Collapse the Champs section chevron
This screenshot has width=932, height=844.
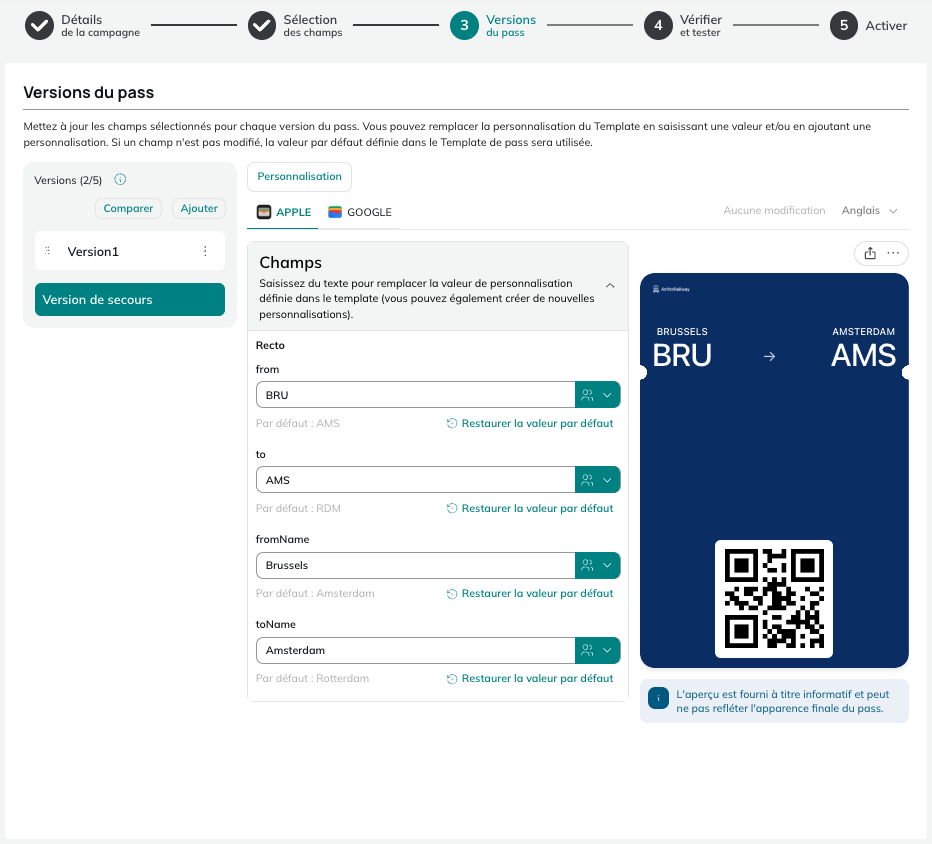610,286
